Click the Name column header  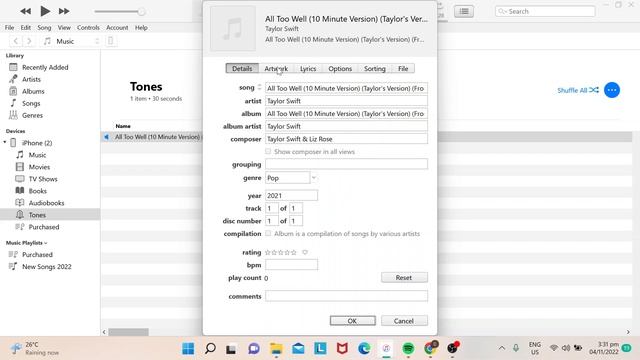coord(123,126)
